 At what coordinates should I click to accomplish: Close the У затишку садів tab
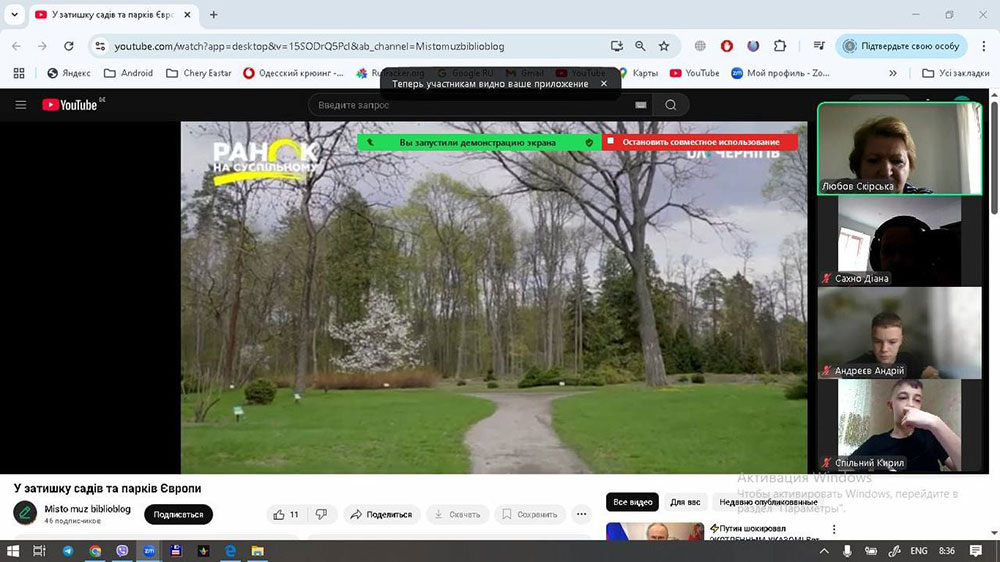point(187,14)
